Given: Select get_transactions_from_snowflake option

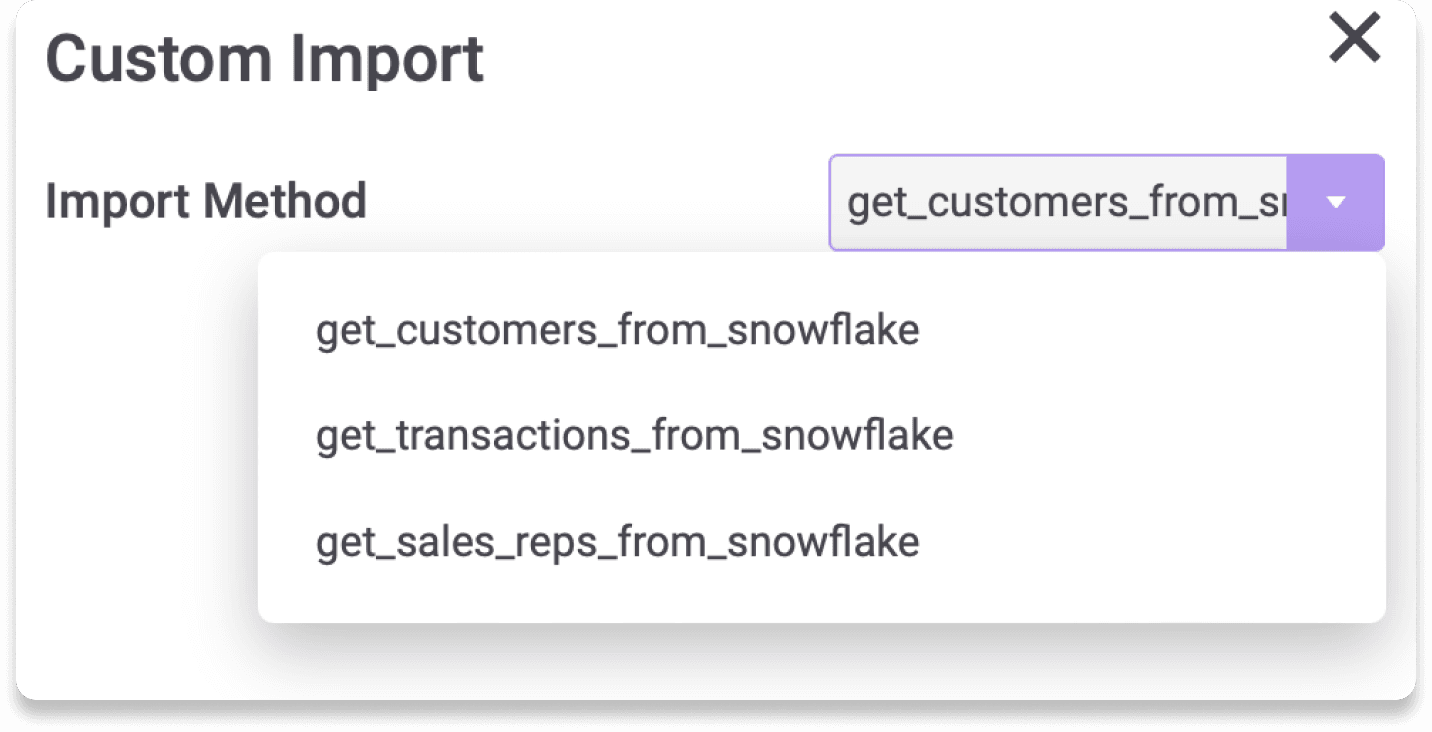Looking at the screenshot, I should (634, 434).
